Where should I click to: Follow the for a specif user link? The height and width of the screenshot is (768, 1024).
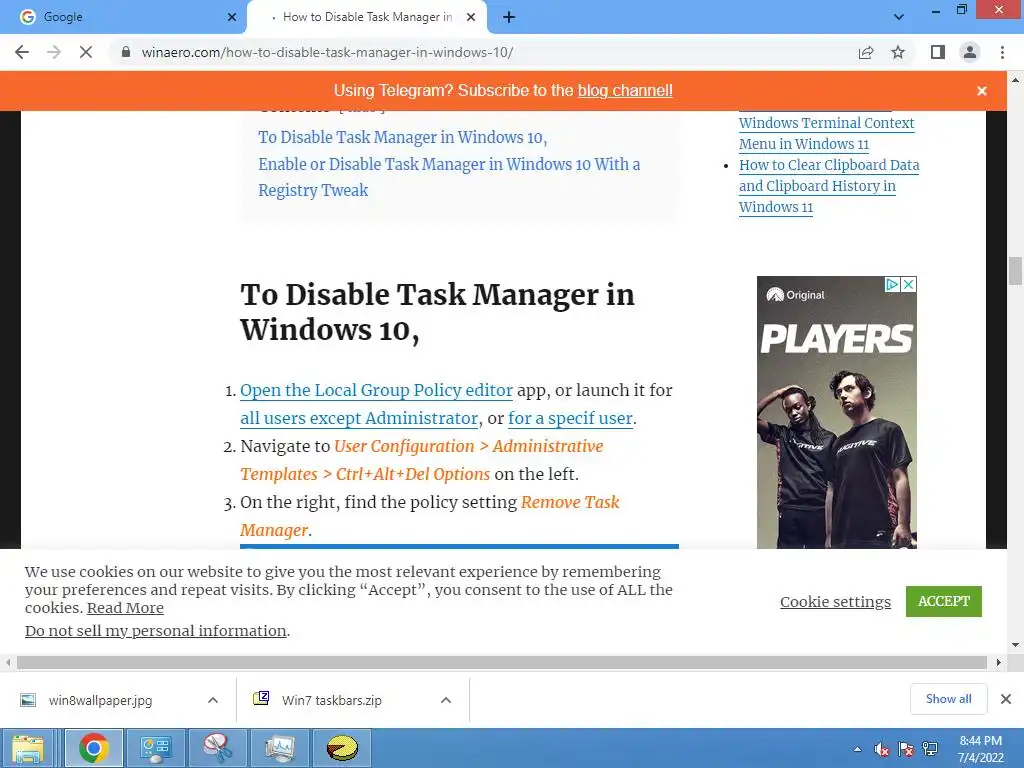(570, 418)
